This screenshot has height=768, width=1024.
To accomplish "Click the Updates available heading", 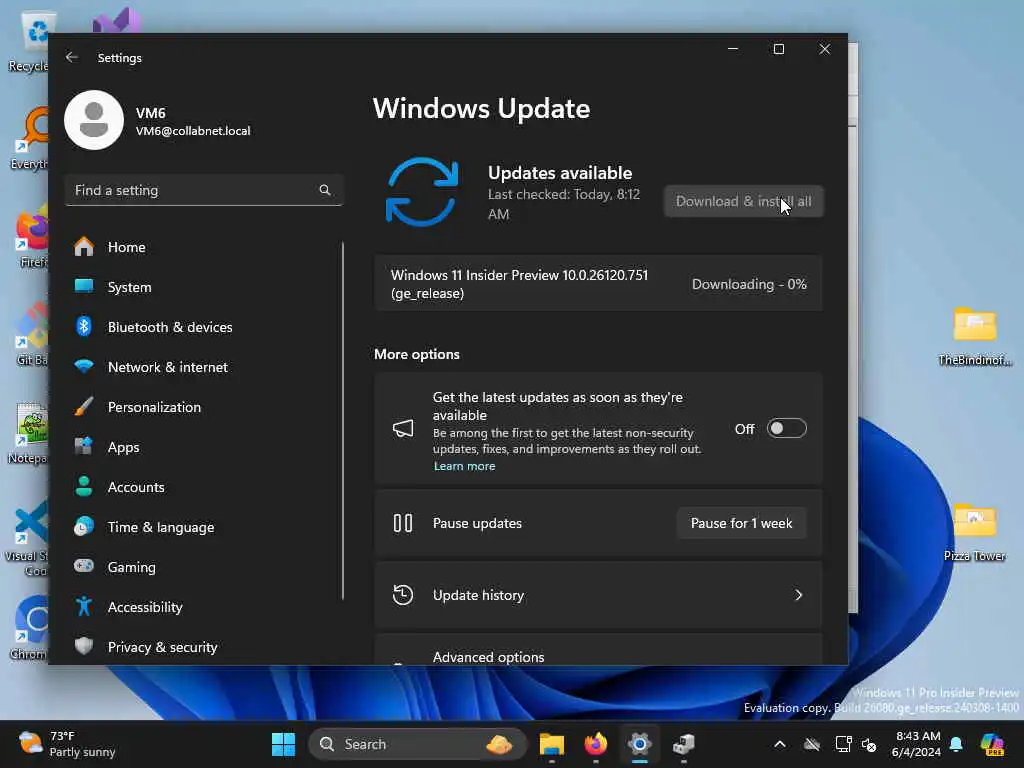I will point(560,173).
